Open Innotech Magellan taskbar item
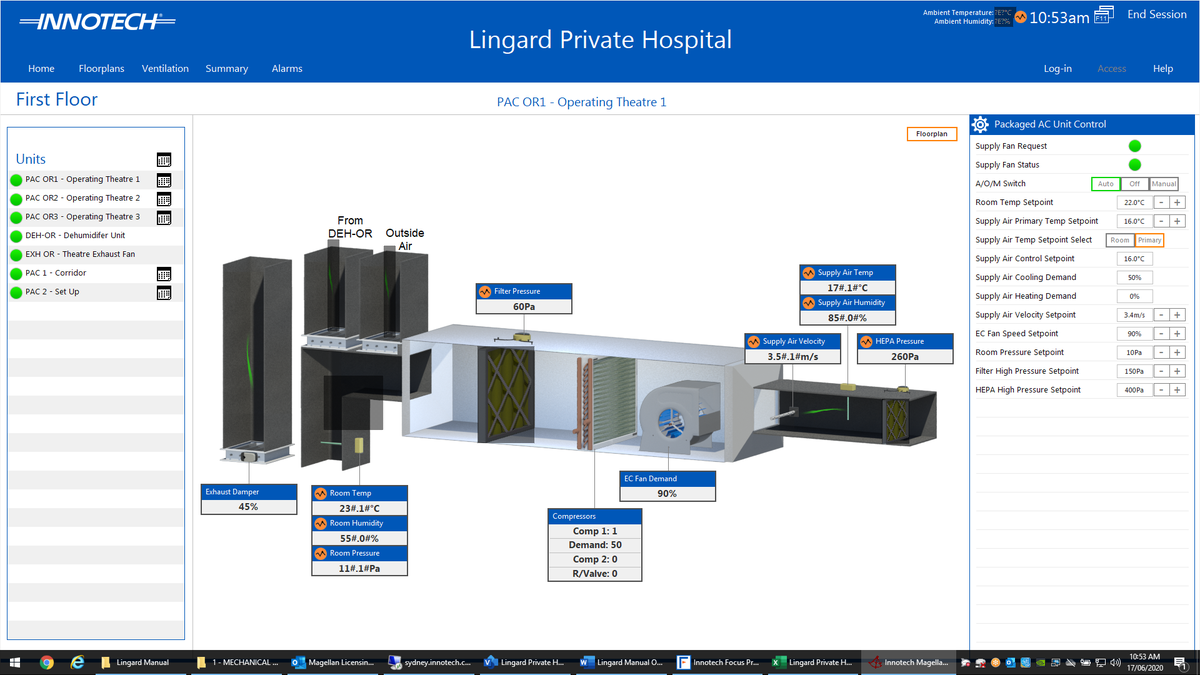 pos(910,662)
